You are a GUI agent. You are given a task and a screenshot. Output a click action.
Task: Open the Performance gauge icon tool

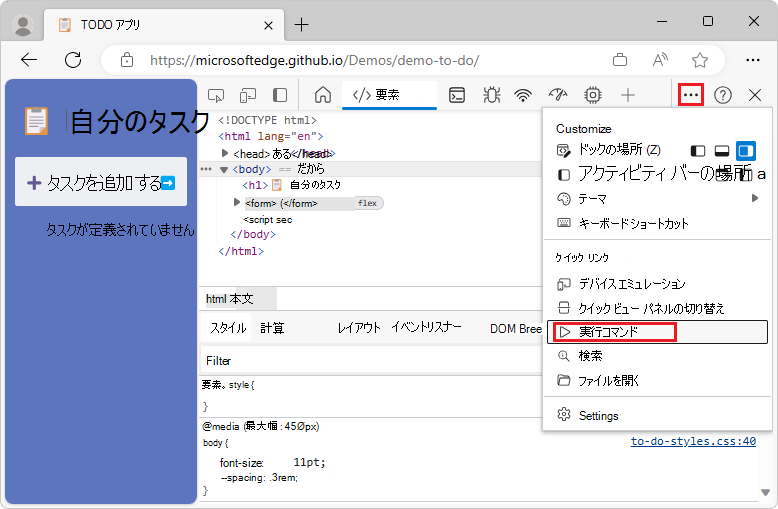point(558,95)
